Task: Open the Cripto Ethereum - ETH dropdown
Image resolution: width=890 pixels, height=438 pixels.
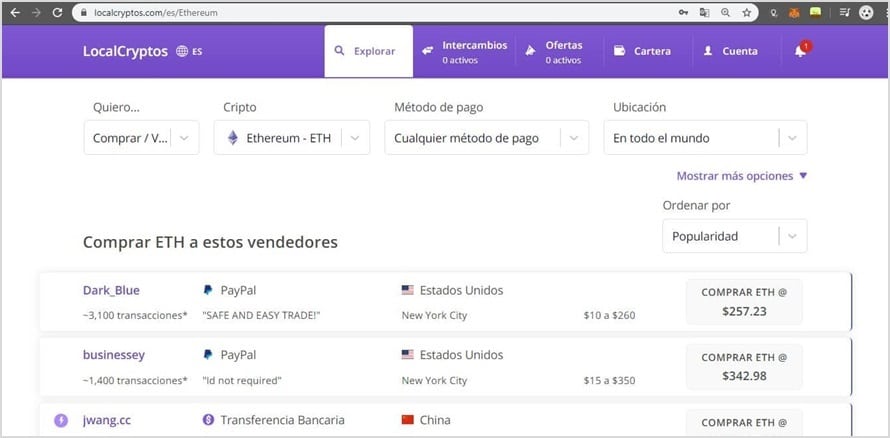Action: (x=292, y=138)
